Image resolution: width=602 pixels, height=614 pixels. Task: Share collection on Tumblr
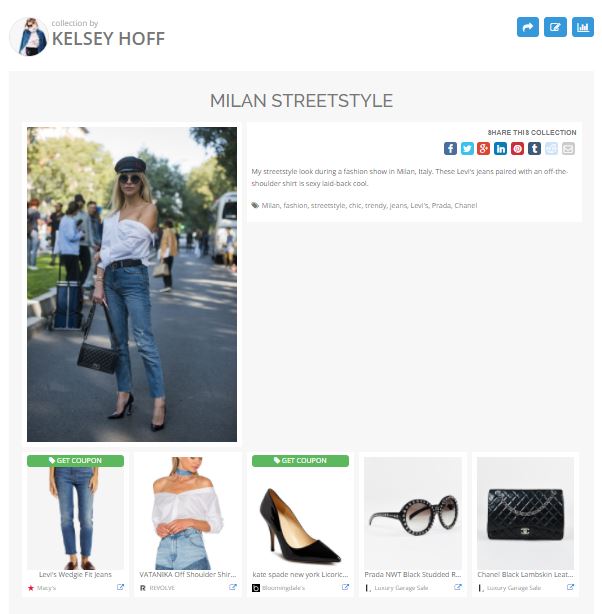pyautogui.click(x=534, y=148)
